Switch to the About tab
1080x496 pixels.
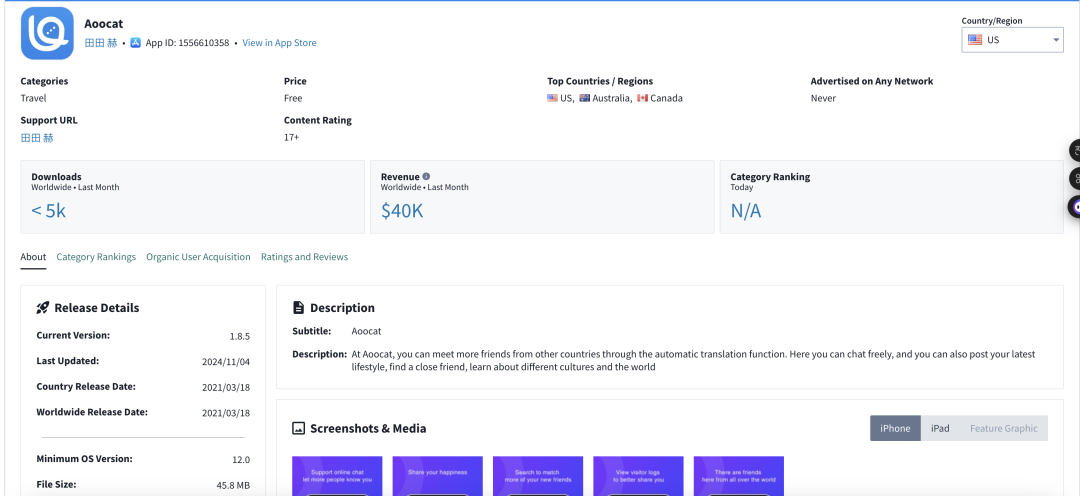[x=33, y=257]
